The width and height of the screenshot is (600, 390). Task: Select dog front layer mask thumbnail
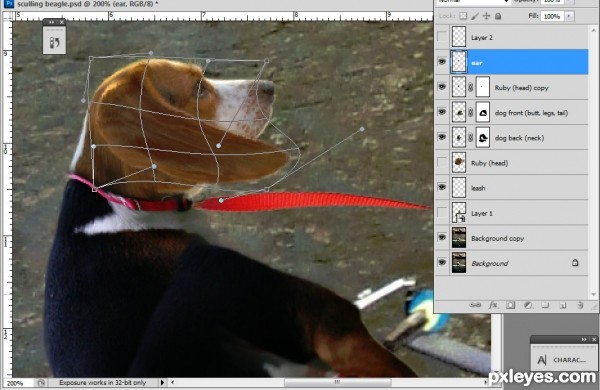(483, 113)
